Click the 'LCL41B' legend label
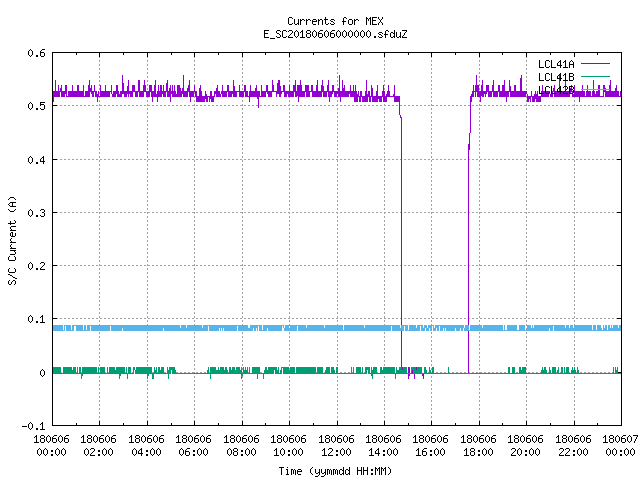Image resolution: width=640 pixels, height=480 pixels. coord(556,77)
